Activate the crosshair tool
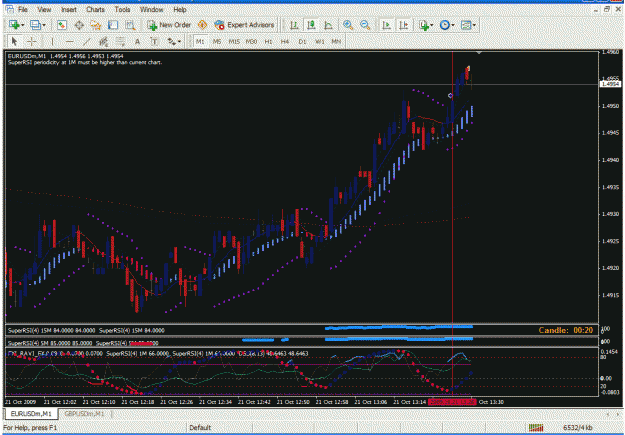The image size is (625, 435). click(x=31, y=41)
